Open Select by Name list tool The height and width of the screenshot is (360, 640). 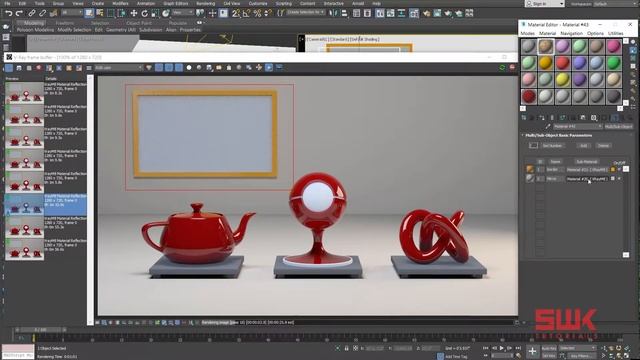100,13
